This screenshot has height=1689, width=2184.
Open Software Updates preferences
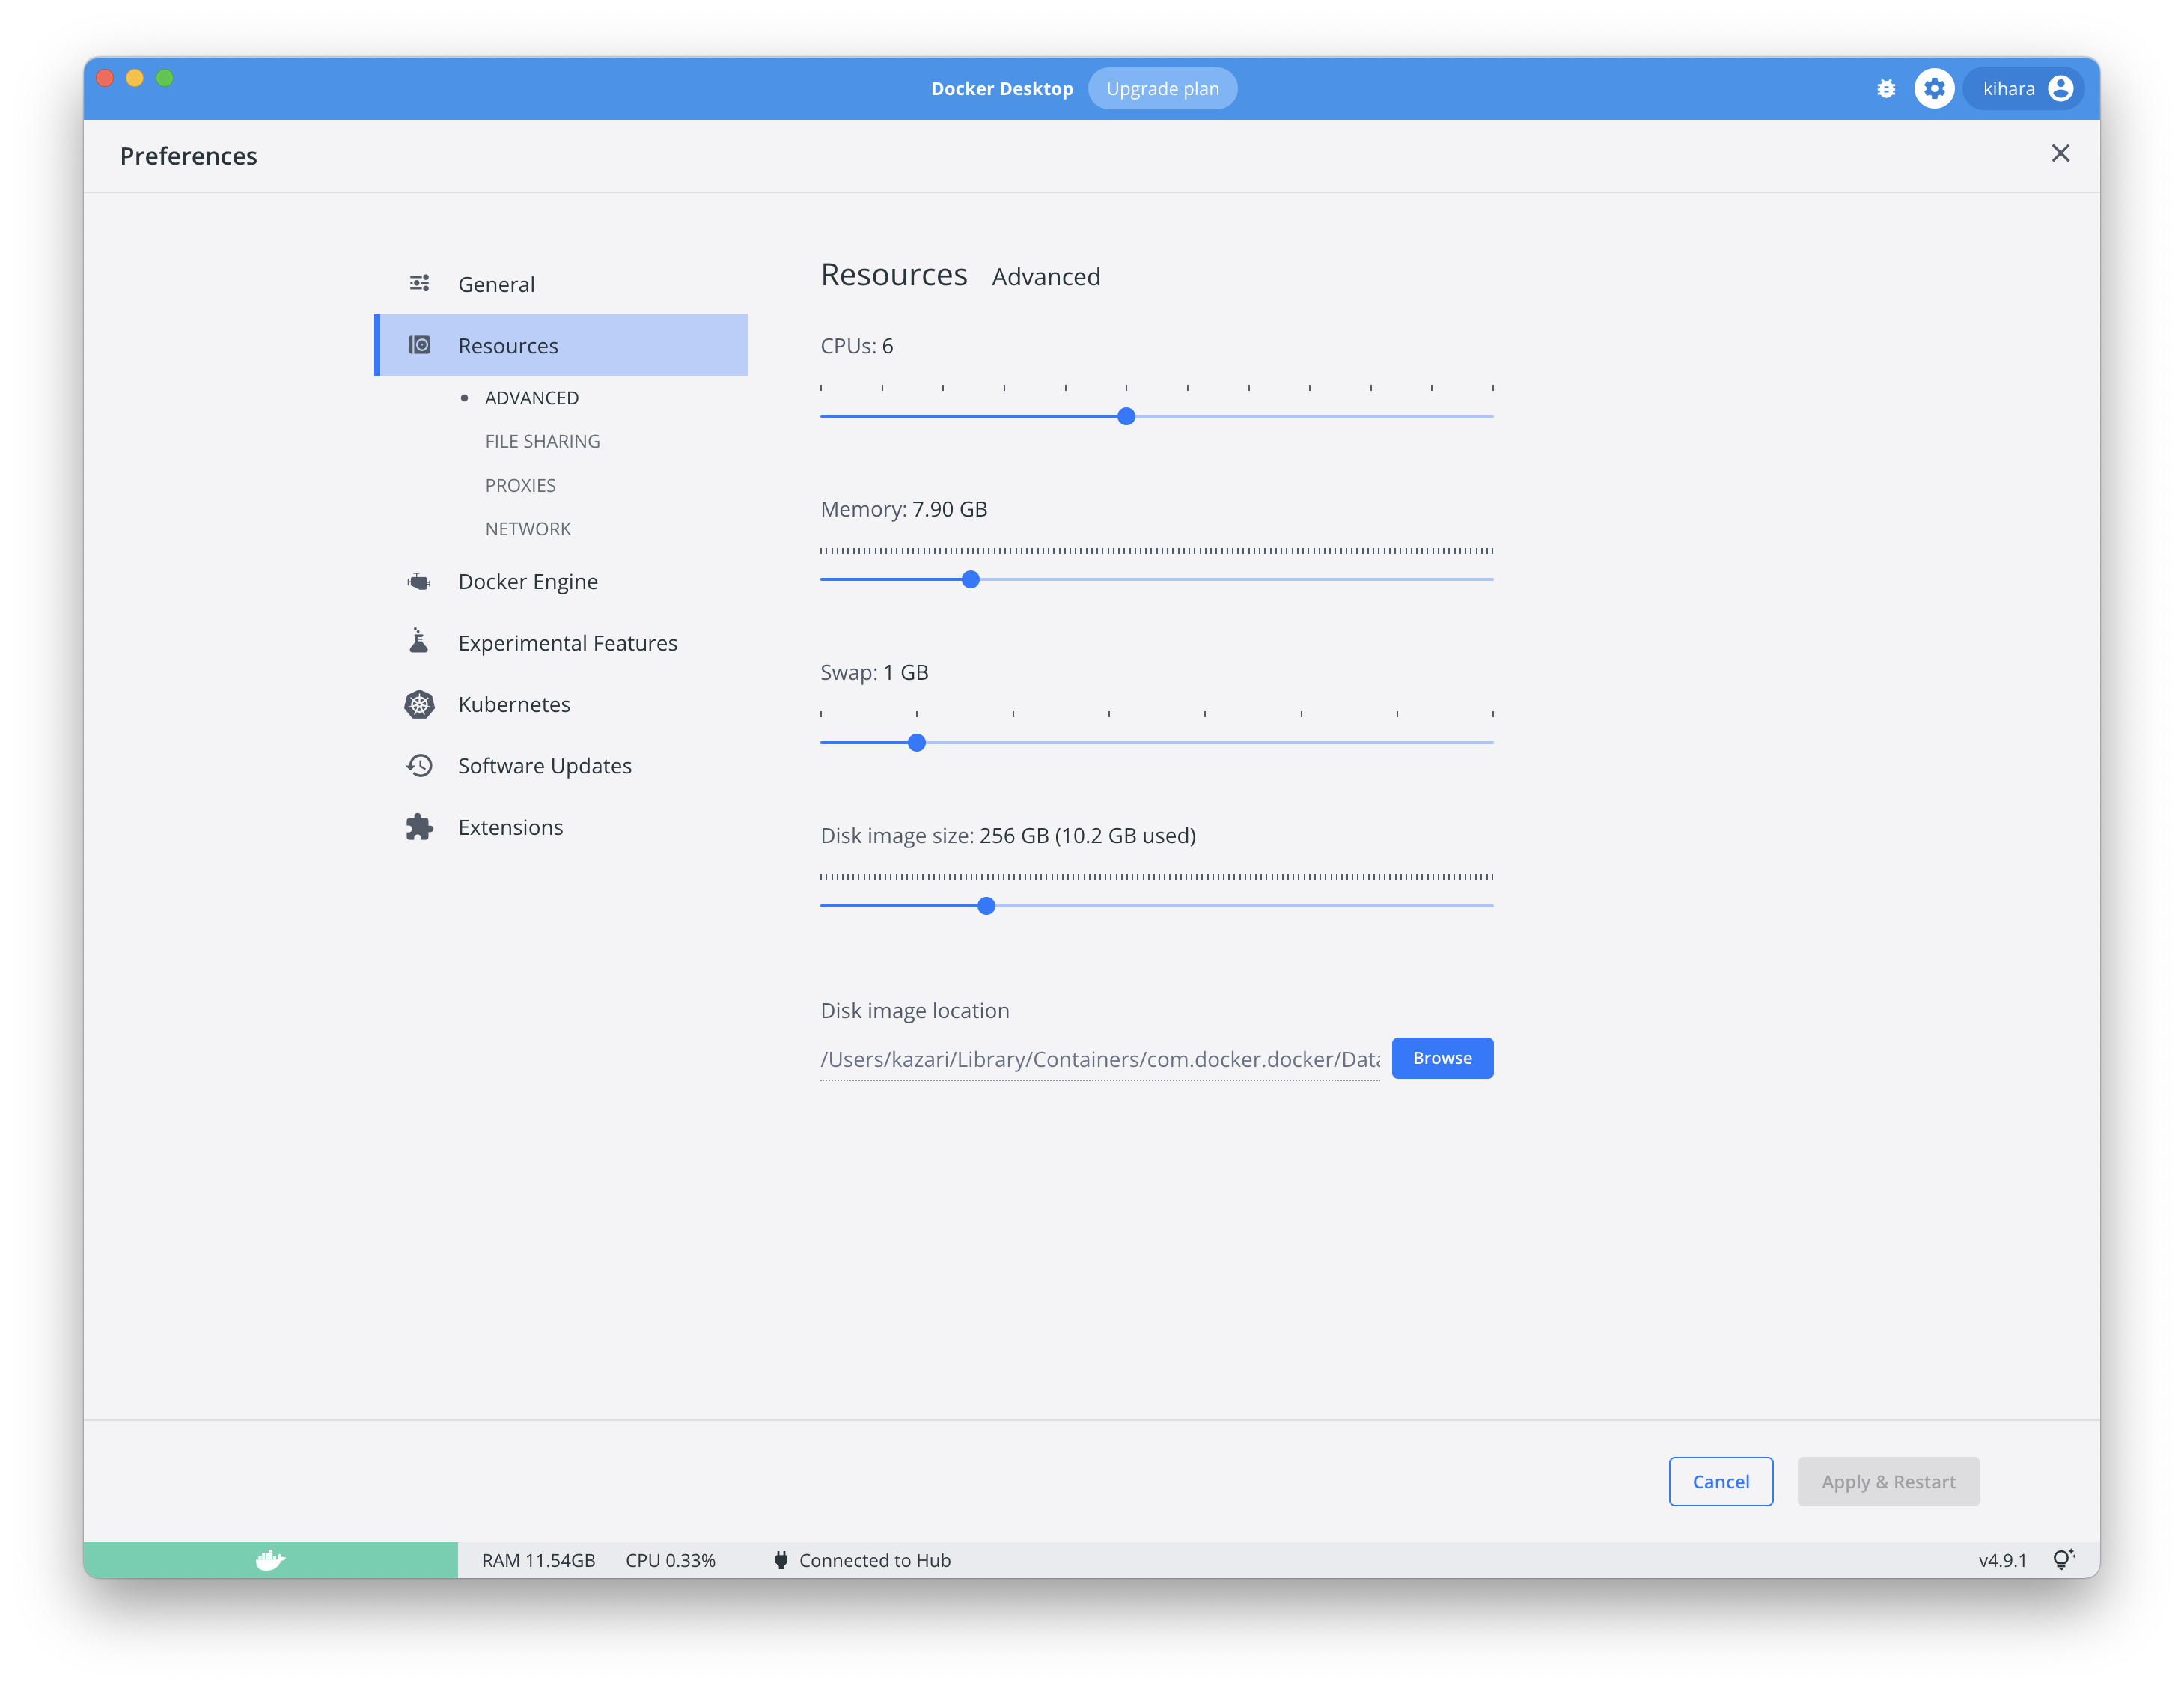pyautogui.click(x=544, y=766)
